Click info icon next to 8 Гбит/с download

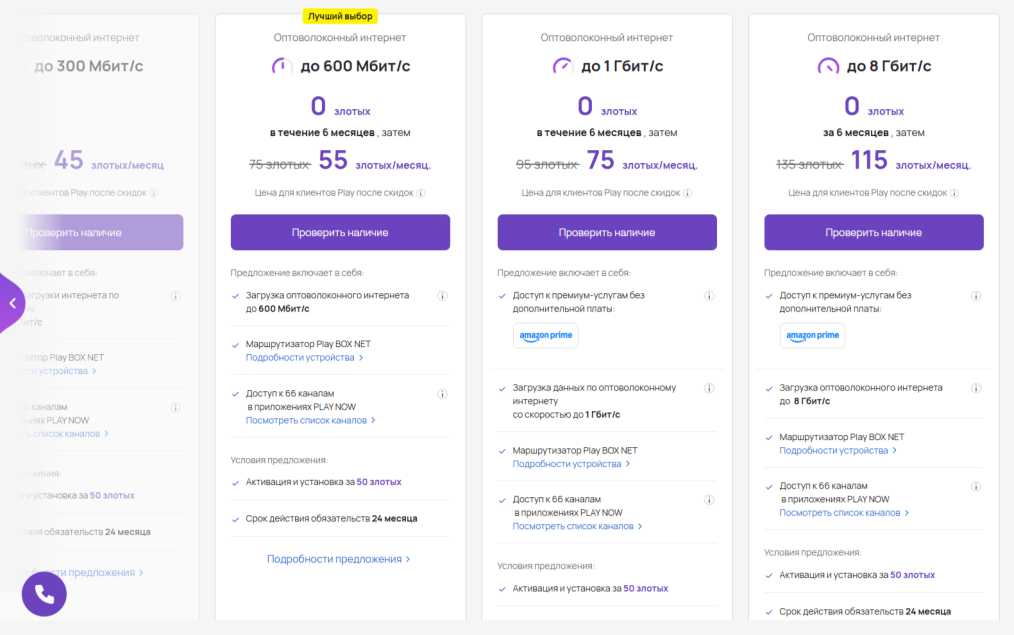pyautogui.click(x=976, y=388)
